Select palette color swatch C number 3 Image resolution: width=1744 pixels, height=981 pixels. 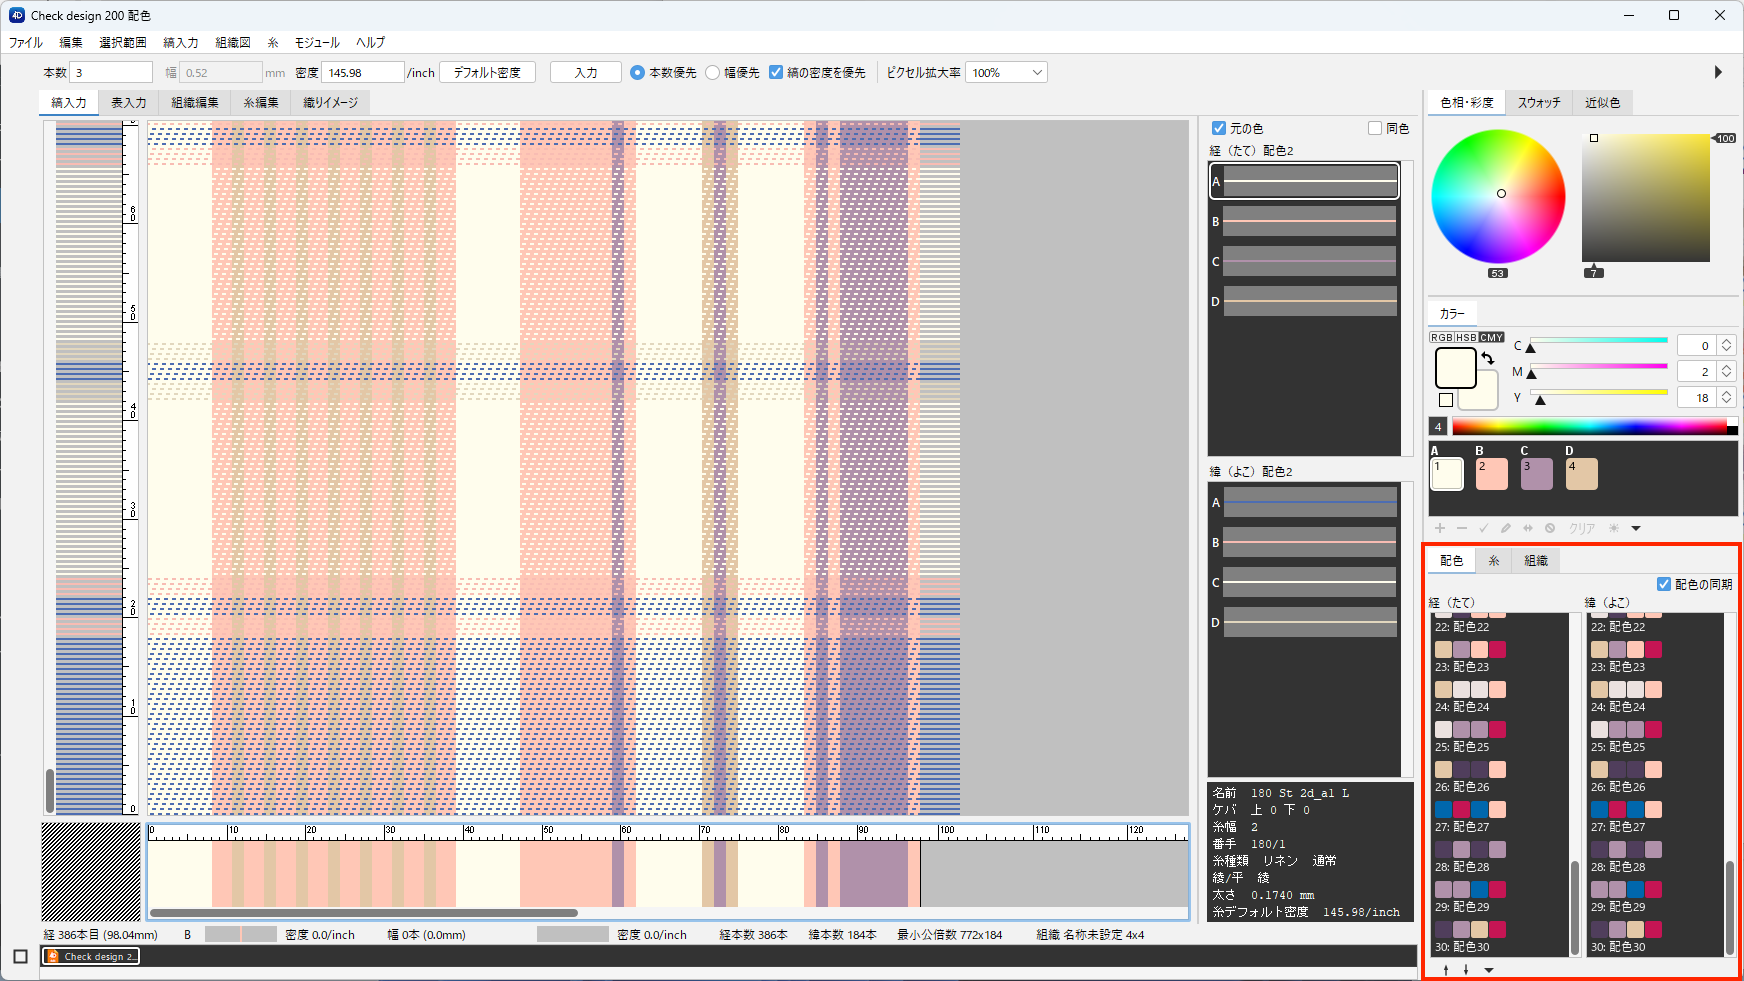coord(1536,474)
